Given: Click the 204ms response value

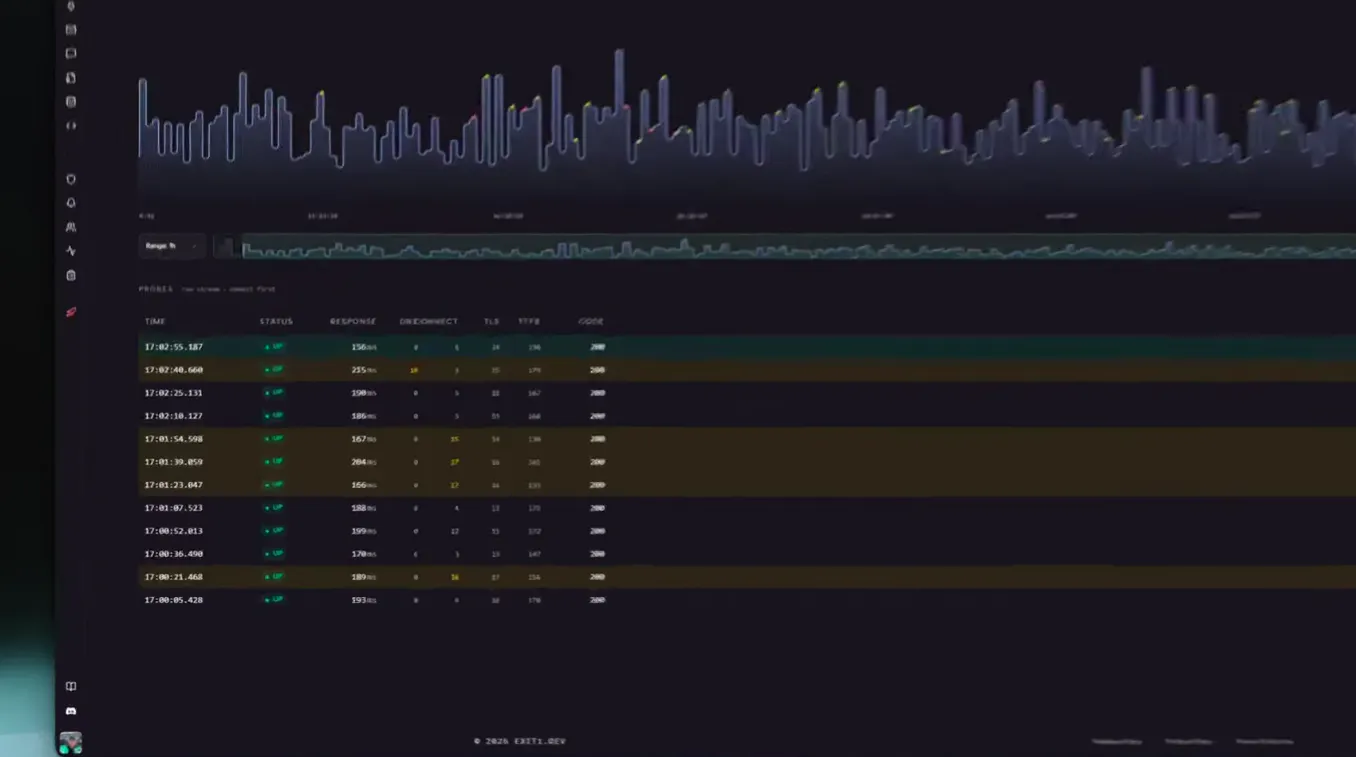Looking at the screenshot, I should coord(363,462).
